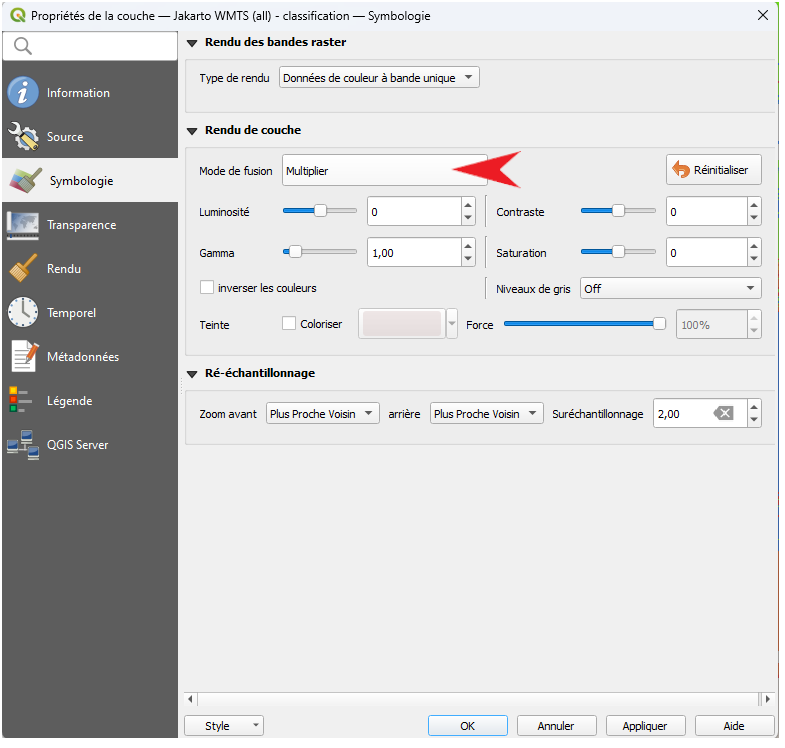The height and width of the screenshot is (748, 785).
Task: Open the Niveaux de gris dropdown
Action: pyautogui.click(x=670, y=288)
